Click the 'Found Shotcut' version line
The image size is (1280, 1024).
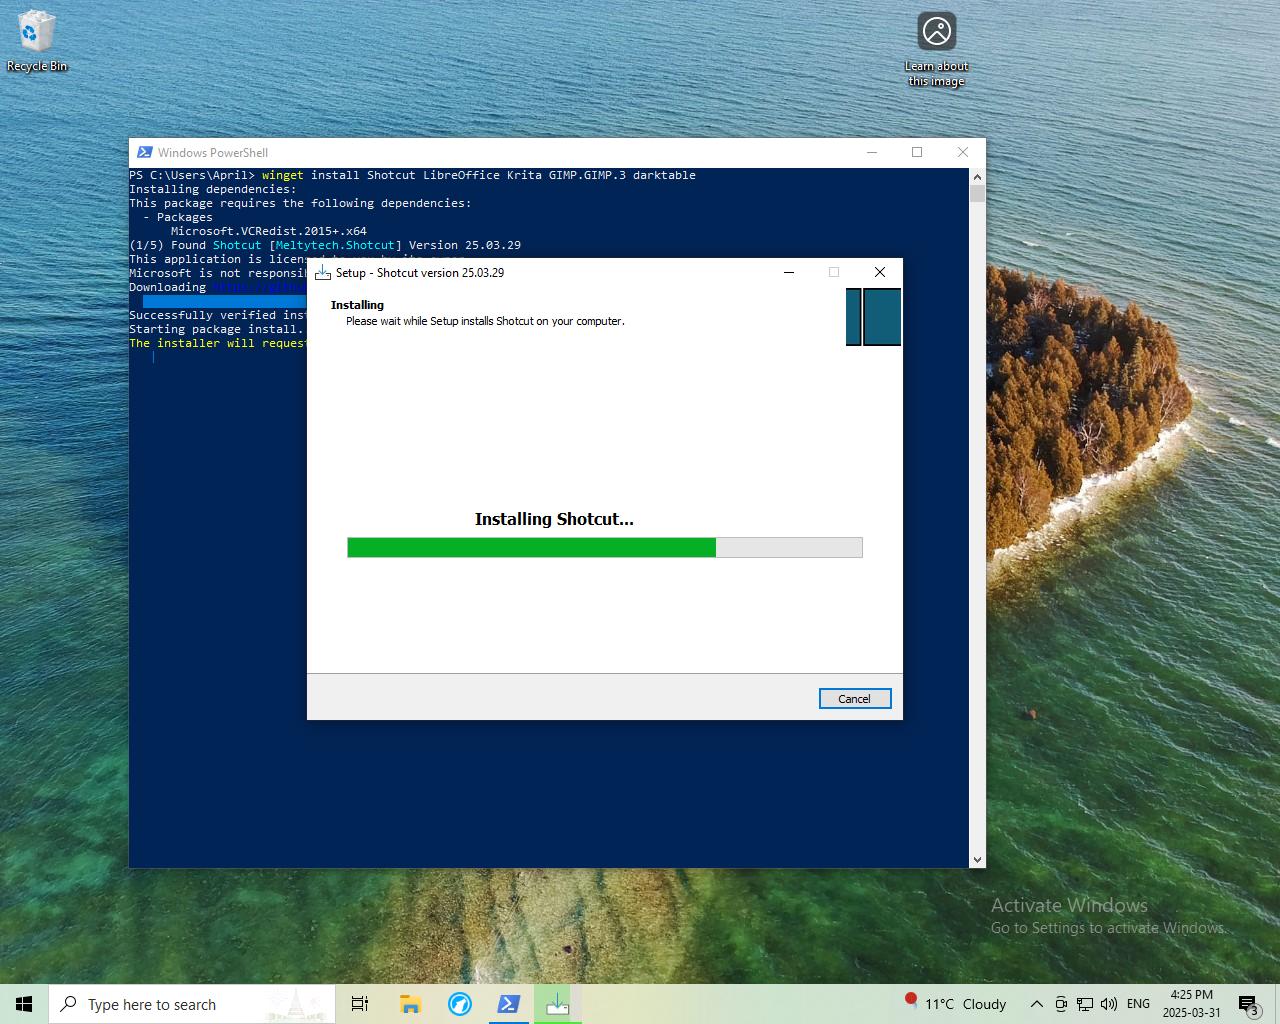[x=325, y=245]
